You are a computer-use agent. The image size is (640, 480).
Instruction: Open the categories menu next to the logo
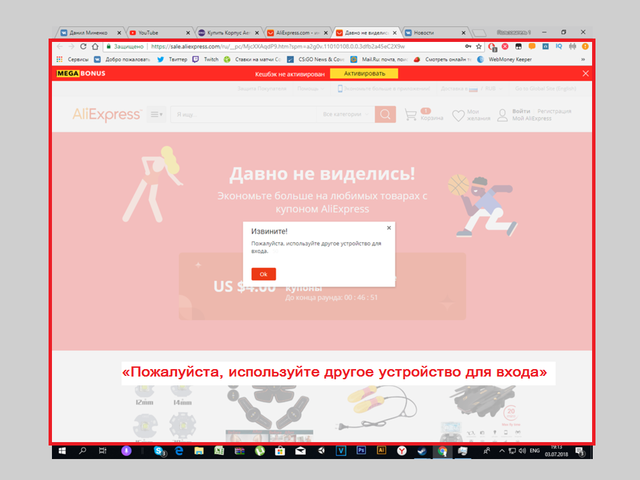tap(156, 114)
